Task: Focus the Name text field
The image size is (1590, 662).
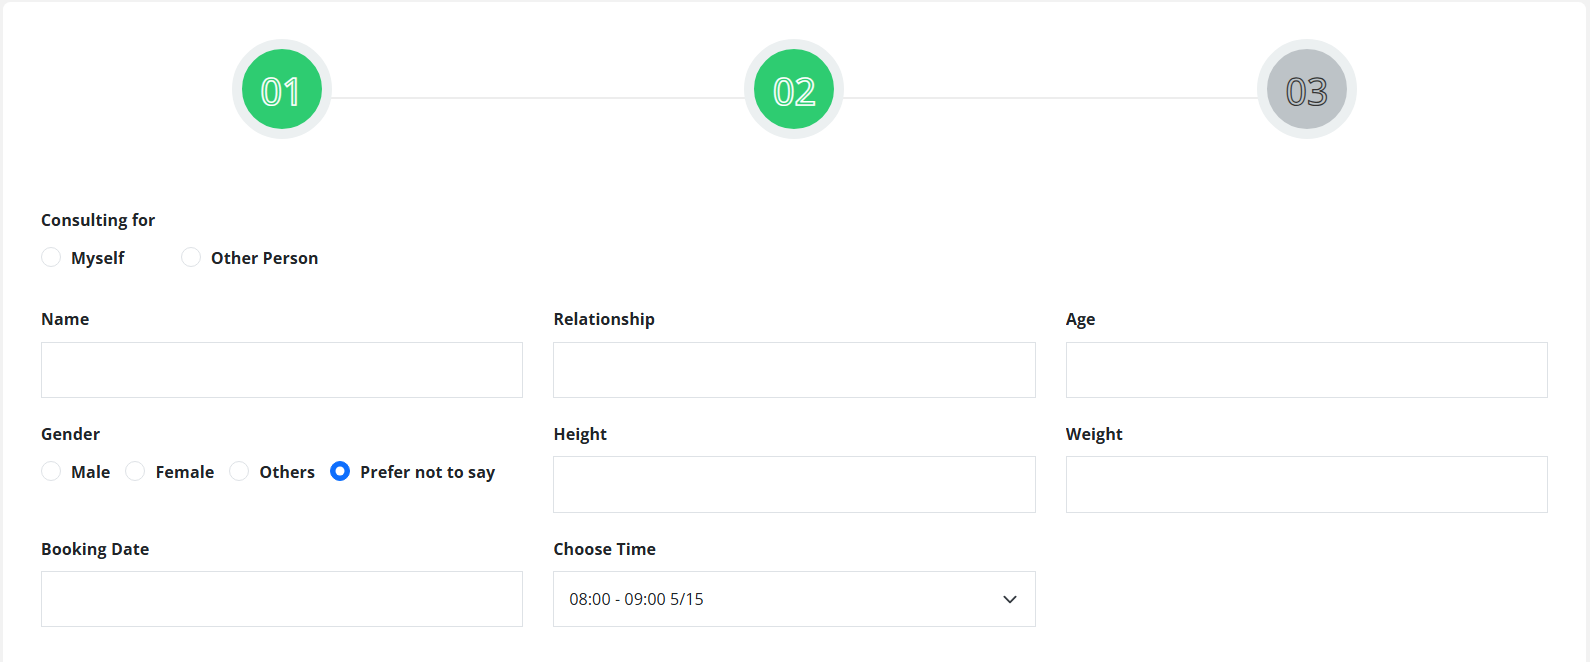Action: click(281, 370)
